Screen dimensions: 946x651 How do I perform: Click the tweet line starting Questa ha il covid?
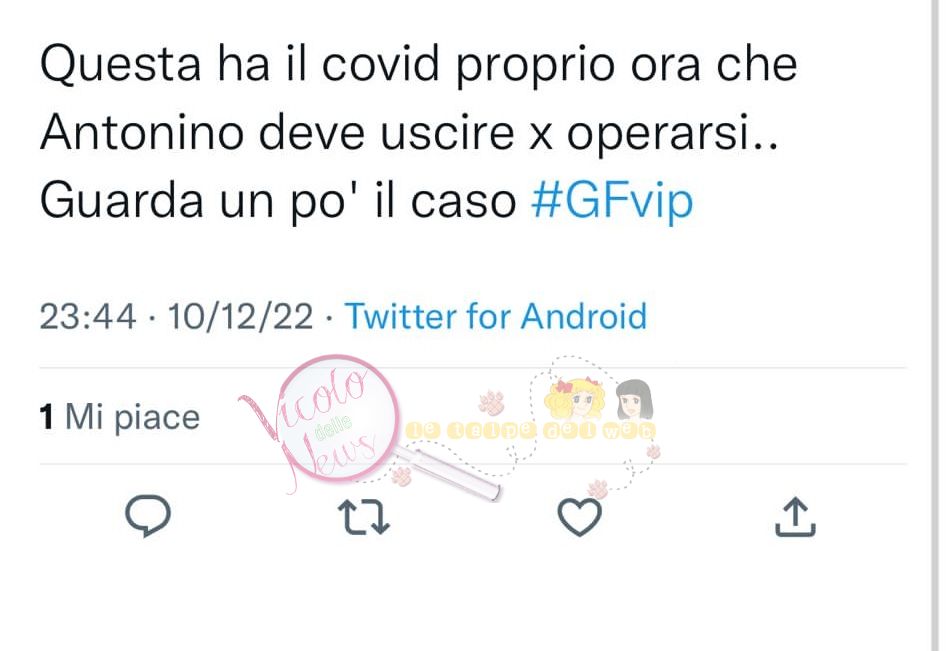click(419, 65)
